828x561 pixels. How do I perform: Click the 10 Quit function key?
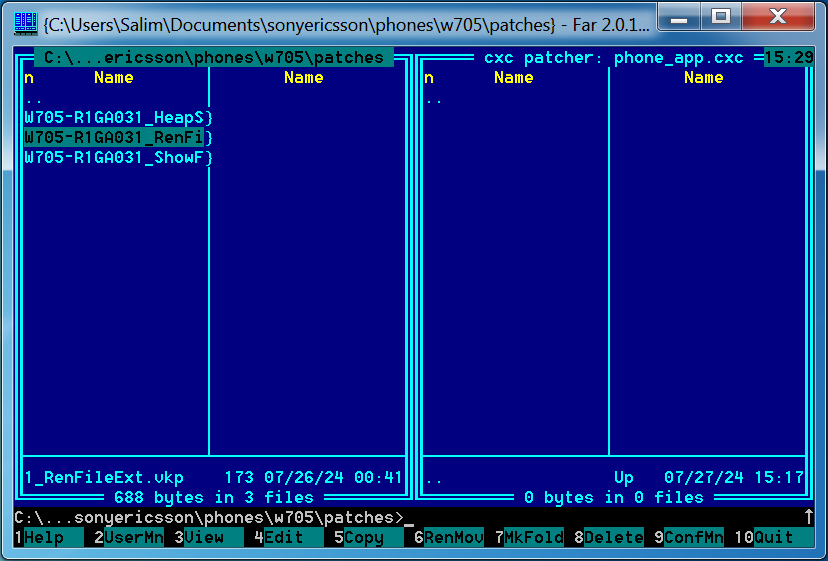(774, 537)
